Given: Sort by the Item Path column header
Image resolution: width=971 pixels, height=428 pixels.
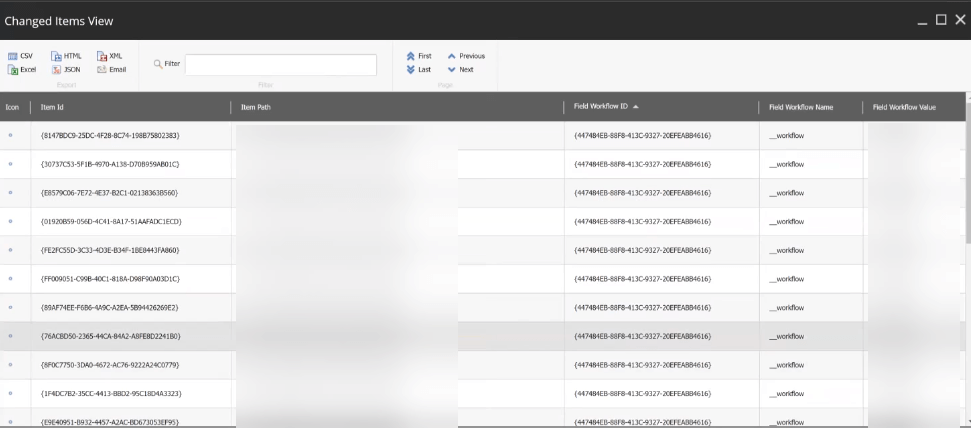Looking at the screenshot, I should point(256,107).
